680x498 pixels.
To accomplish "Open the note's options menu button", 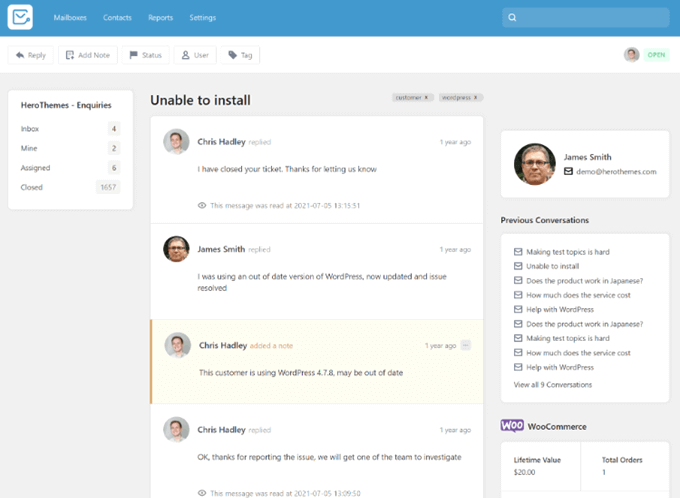I will (x=466, y=345).
